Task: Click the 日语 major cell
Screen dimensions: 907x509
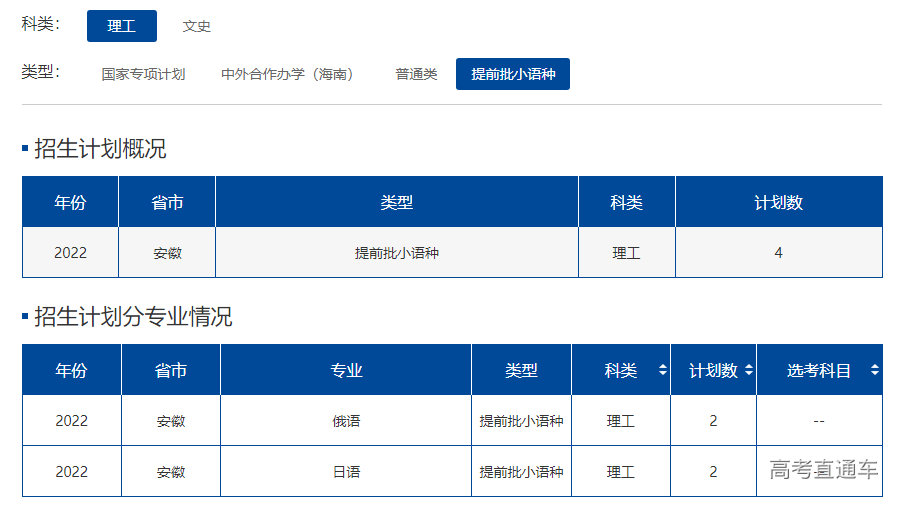Action: (346, 471)
